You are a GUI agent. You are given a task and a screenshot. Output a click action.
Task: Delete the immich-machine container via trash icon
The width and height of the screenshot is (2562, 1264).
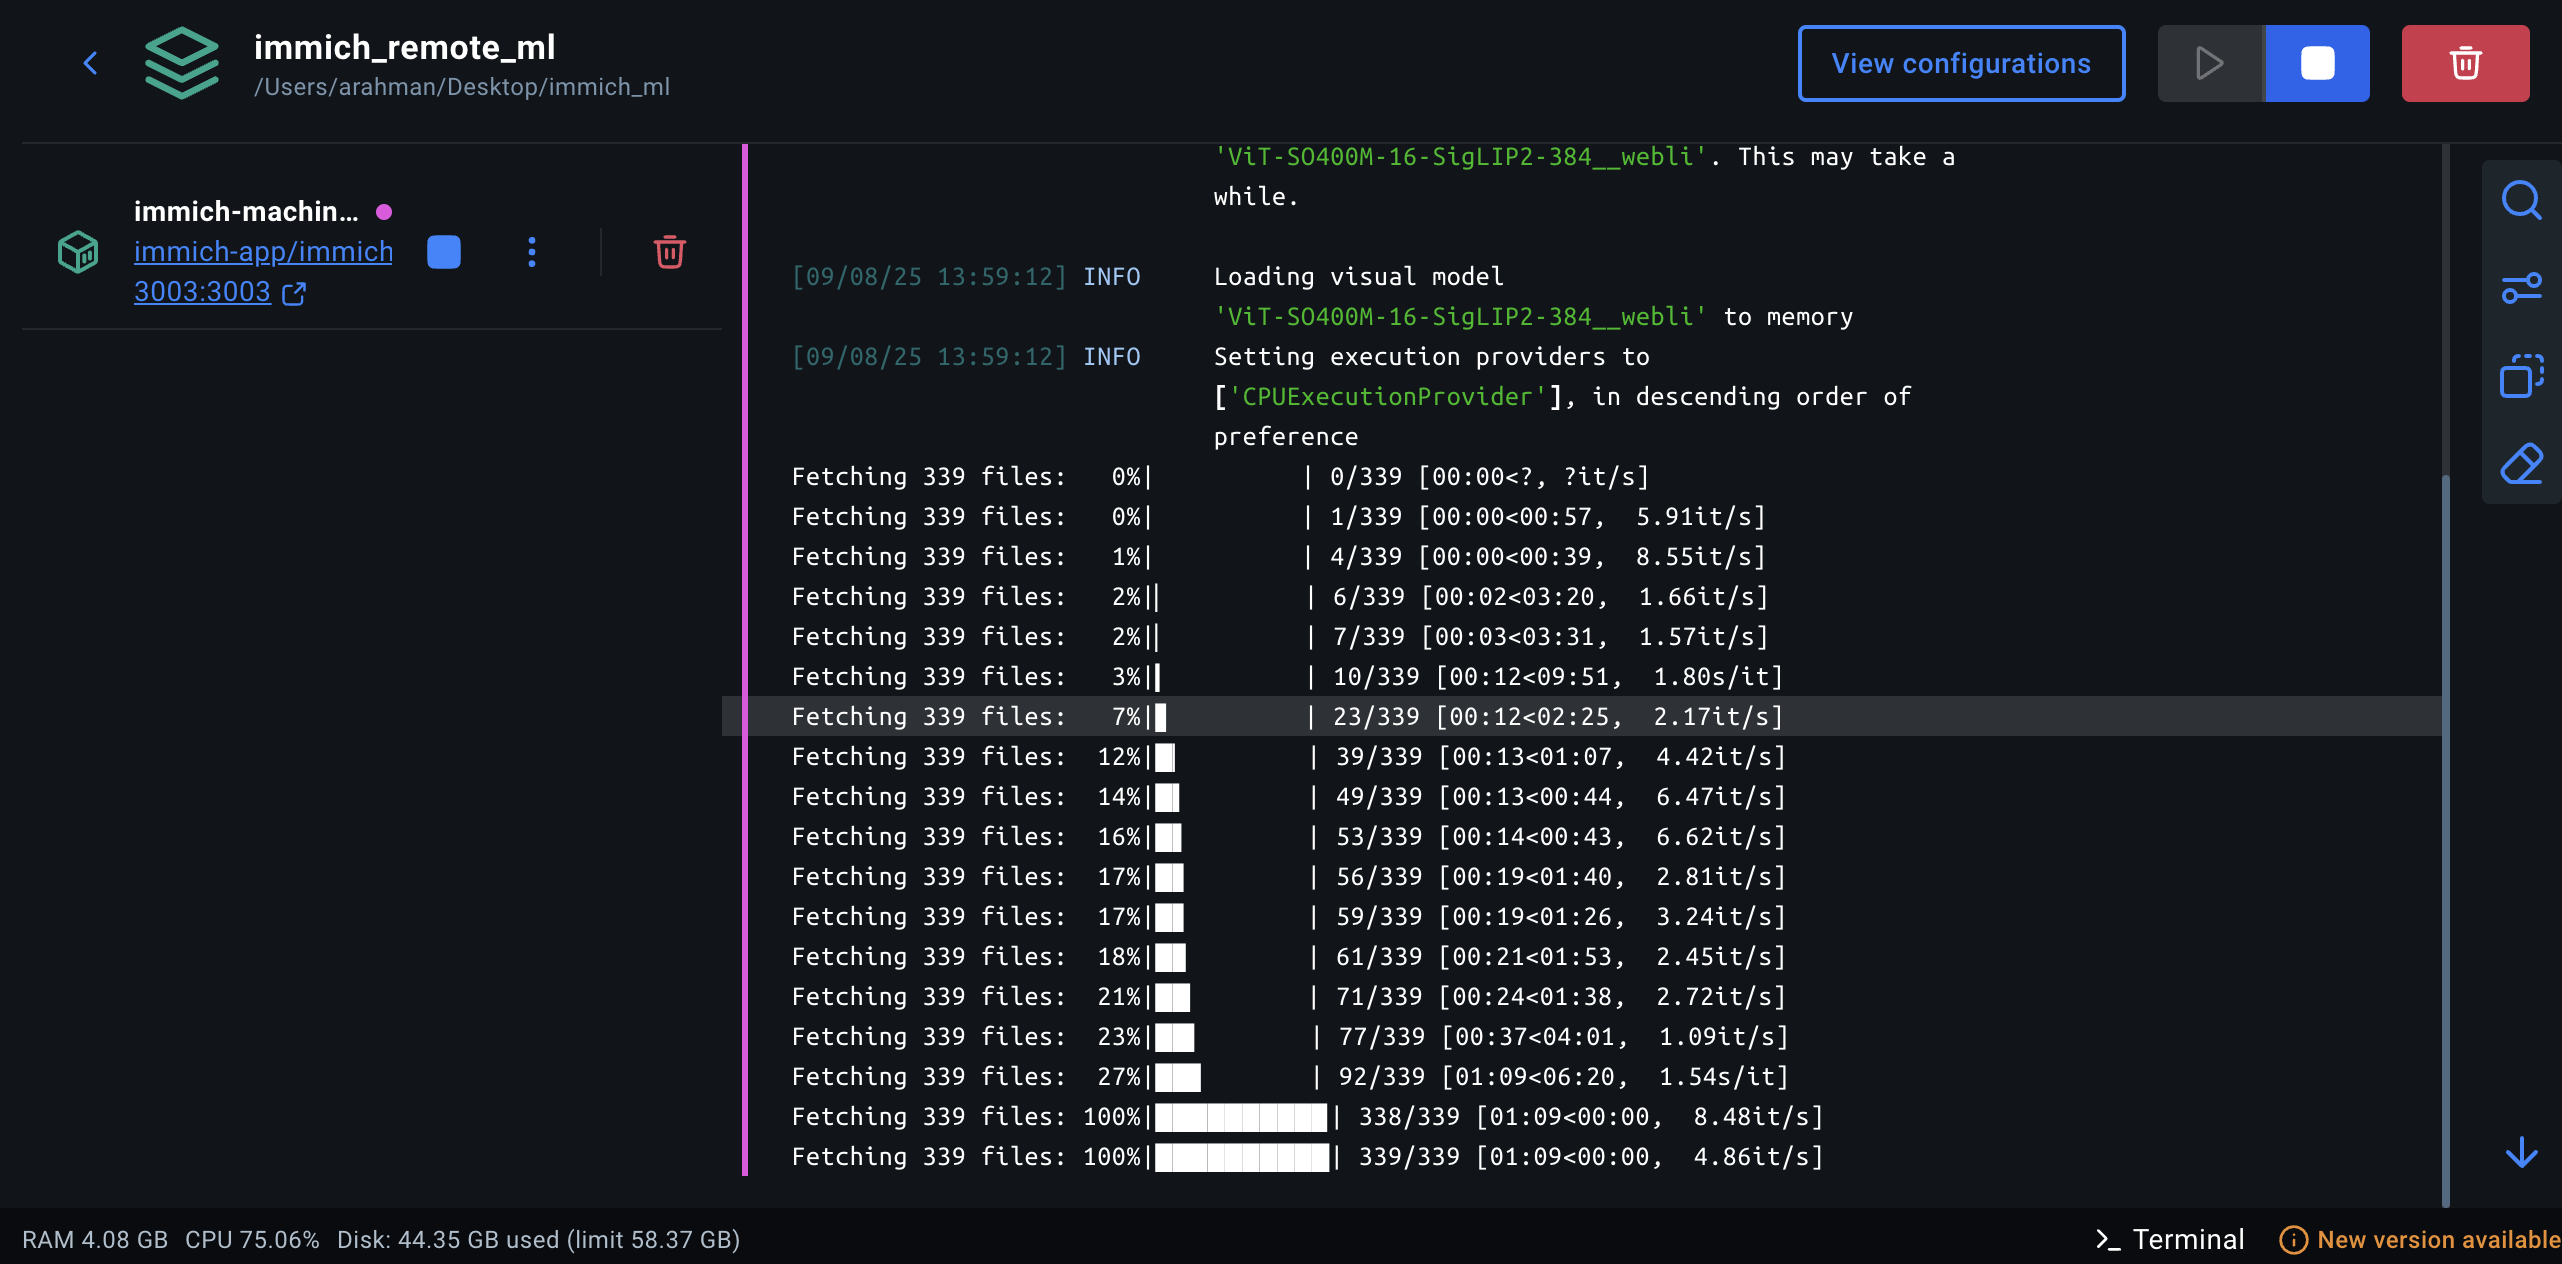(669, 252)
